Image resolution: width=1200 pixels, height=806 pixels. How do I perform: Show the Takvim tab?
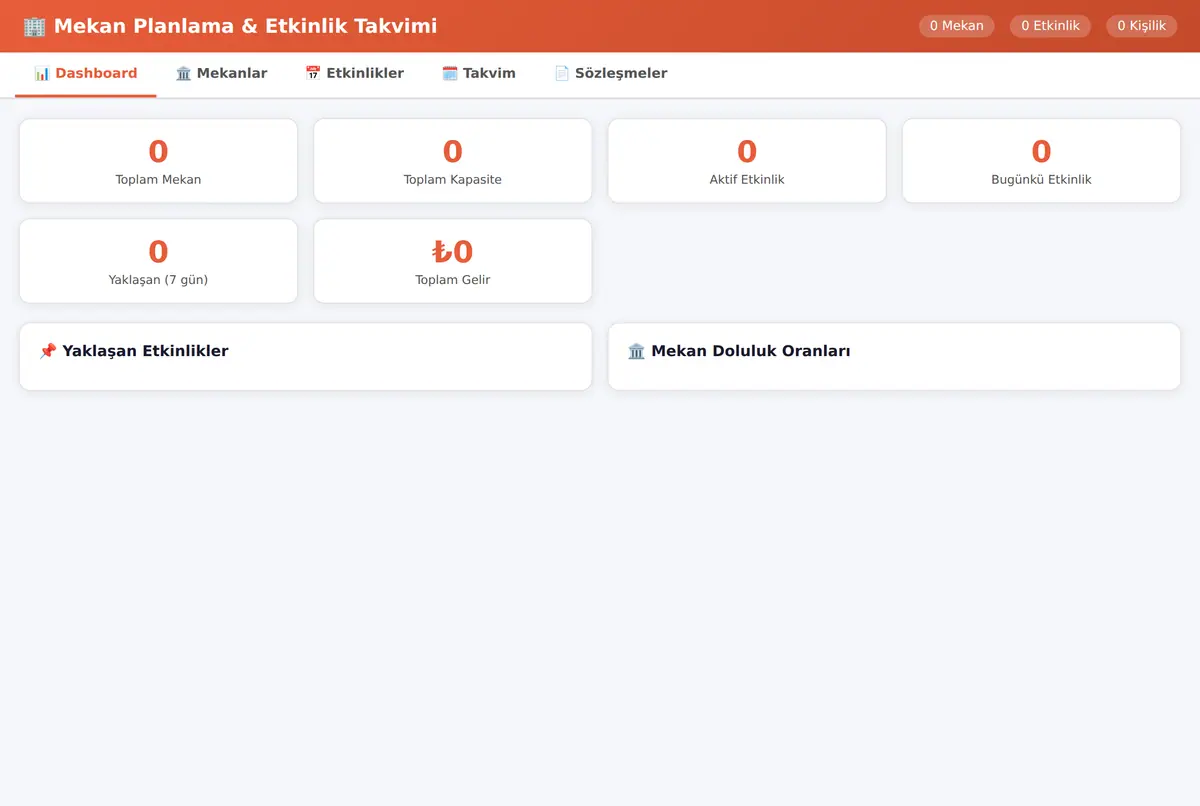[x=479, y=74]
